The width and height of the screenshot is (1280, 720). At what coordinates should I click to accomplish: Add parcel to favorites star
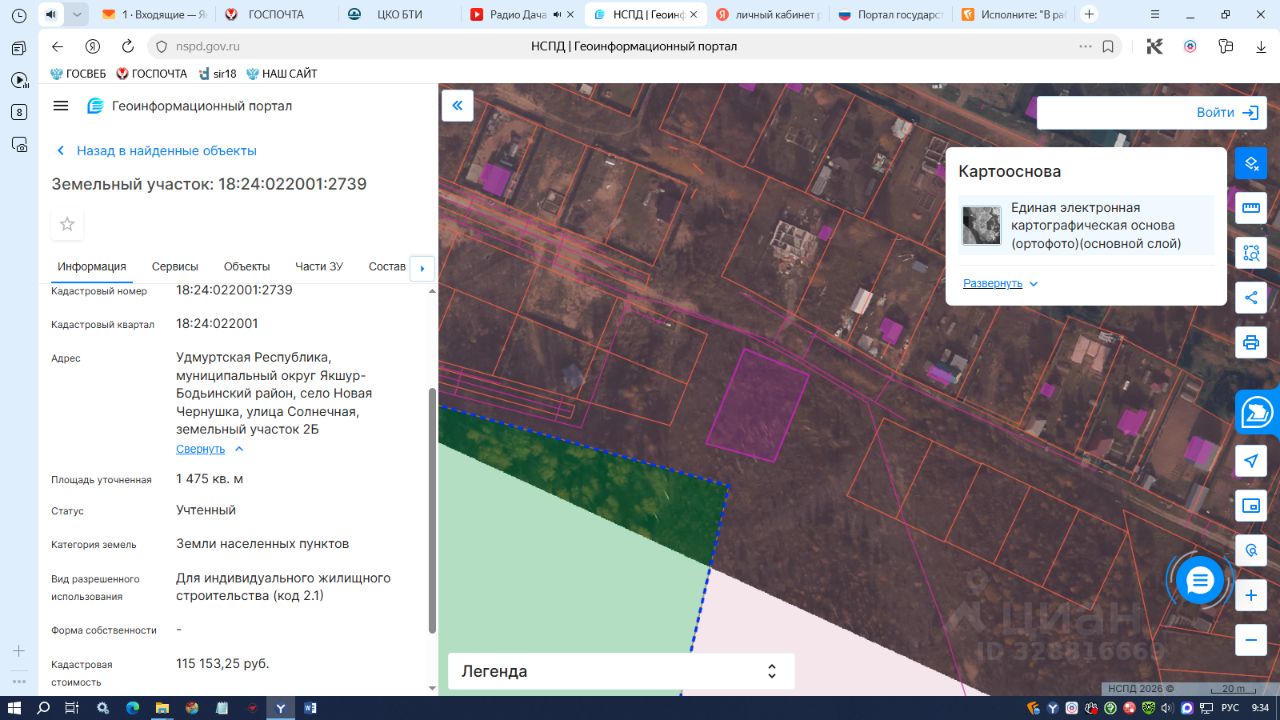coord(67,224)
